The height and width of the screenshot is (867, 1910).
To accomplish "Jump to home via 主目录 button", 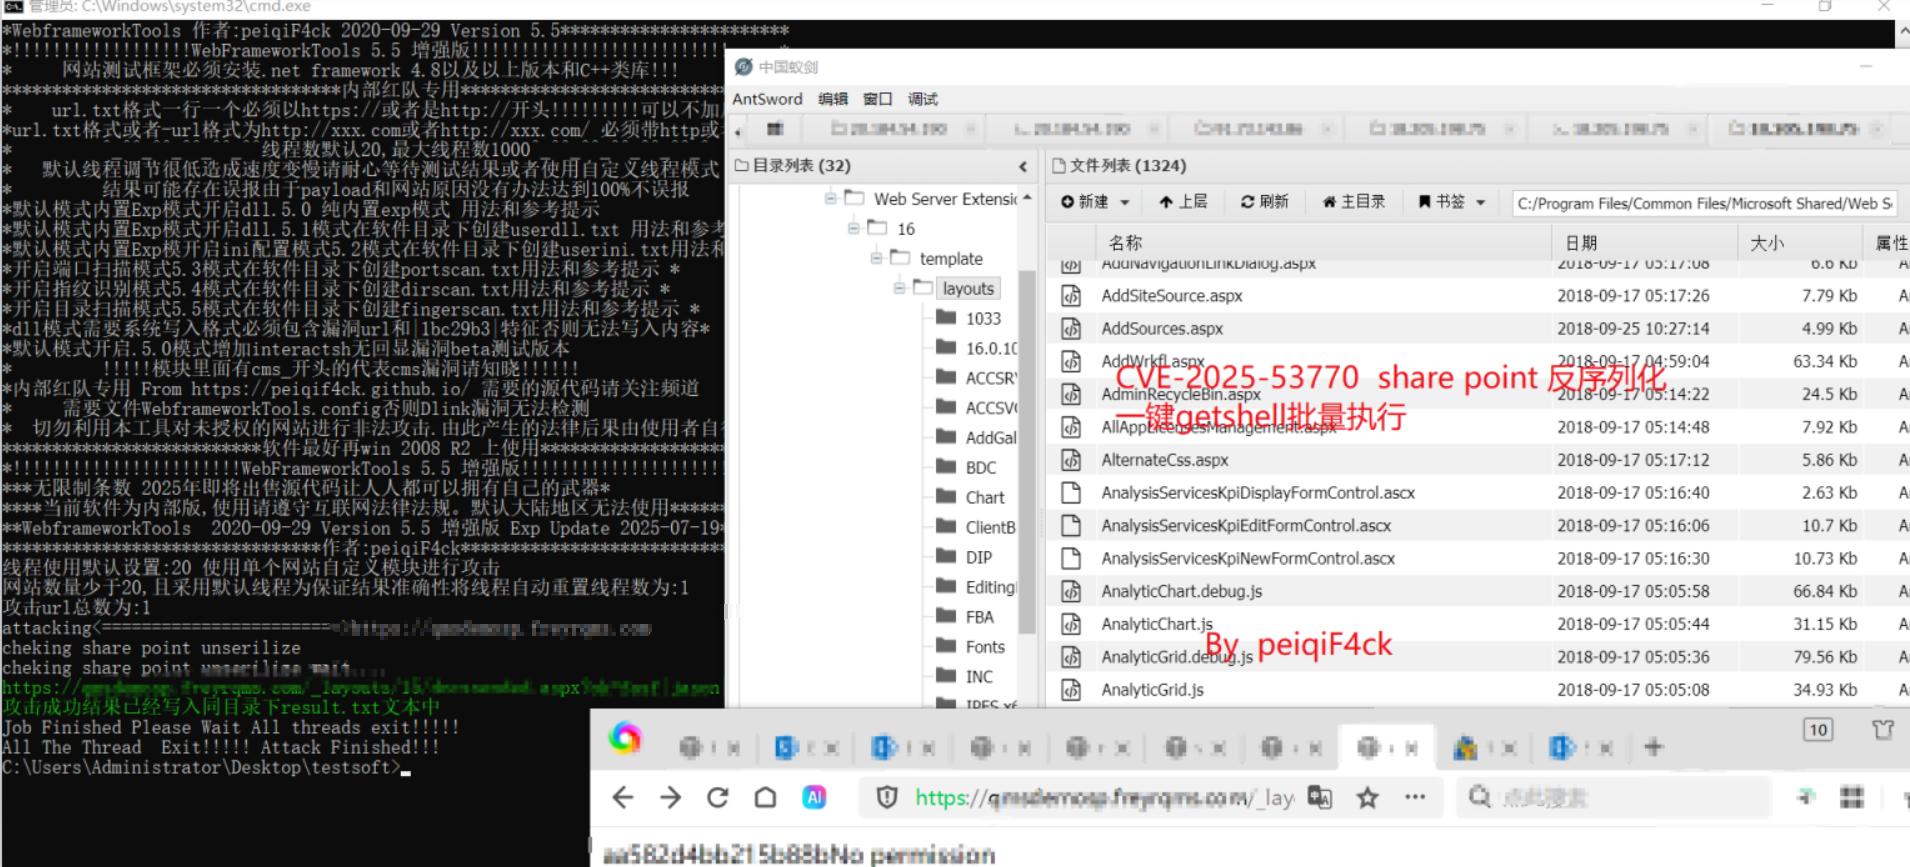I will tap(1354, 202).
